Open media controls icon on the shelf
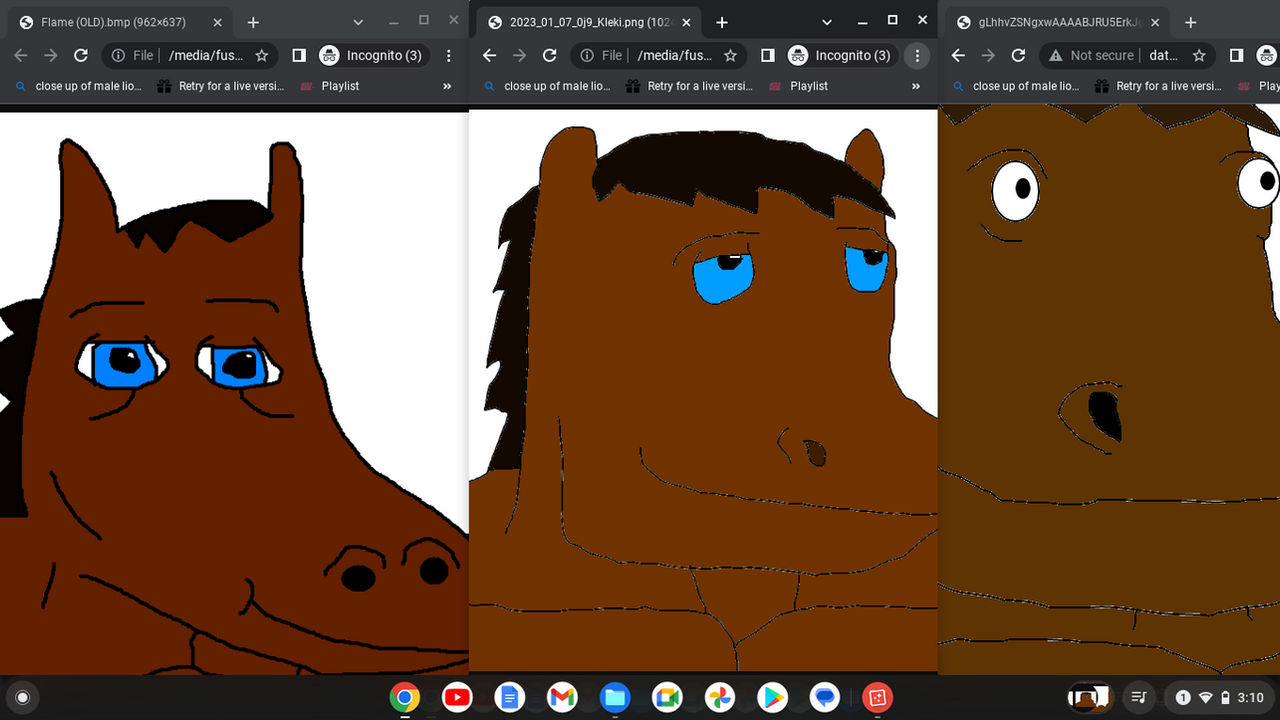 click(x=1138, y=697)
